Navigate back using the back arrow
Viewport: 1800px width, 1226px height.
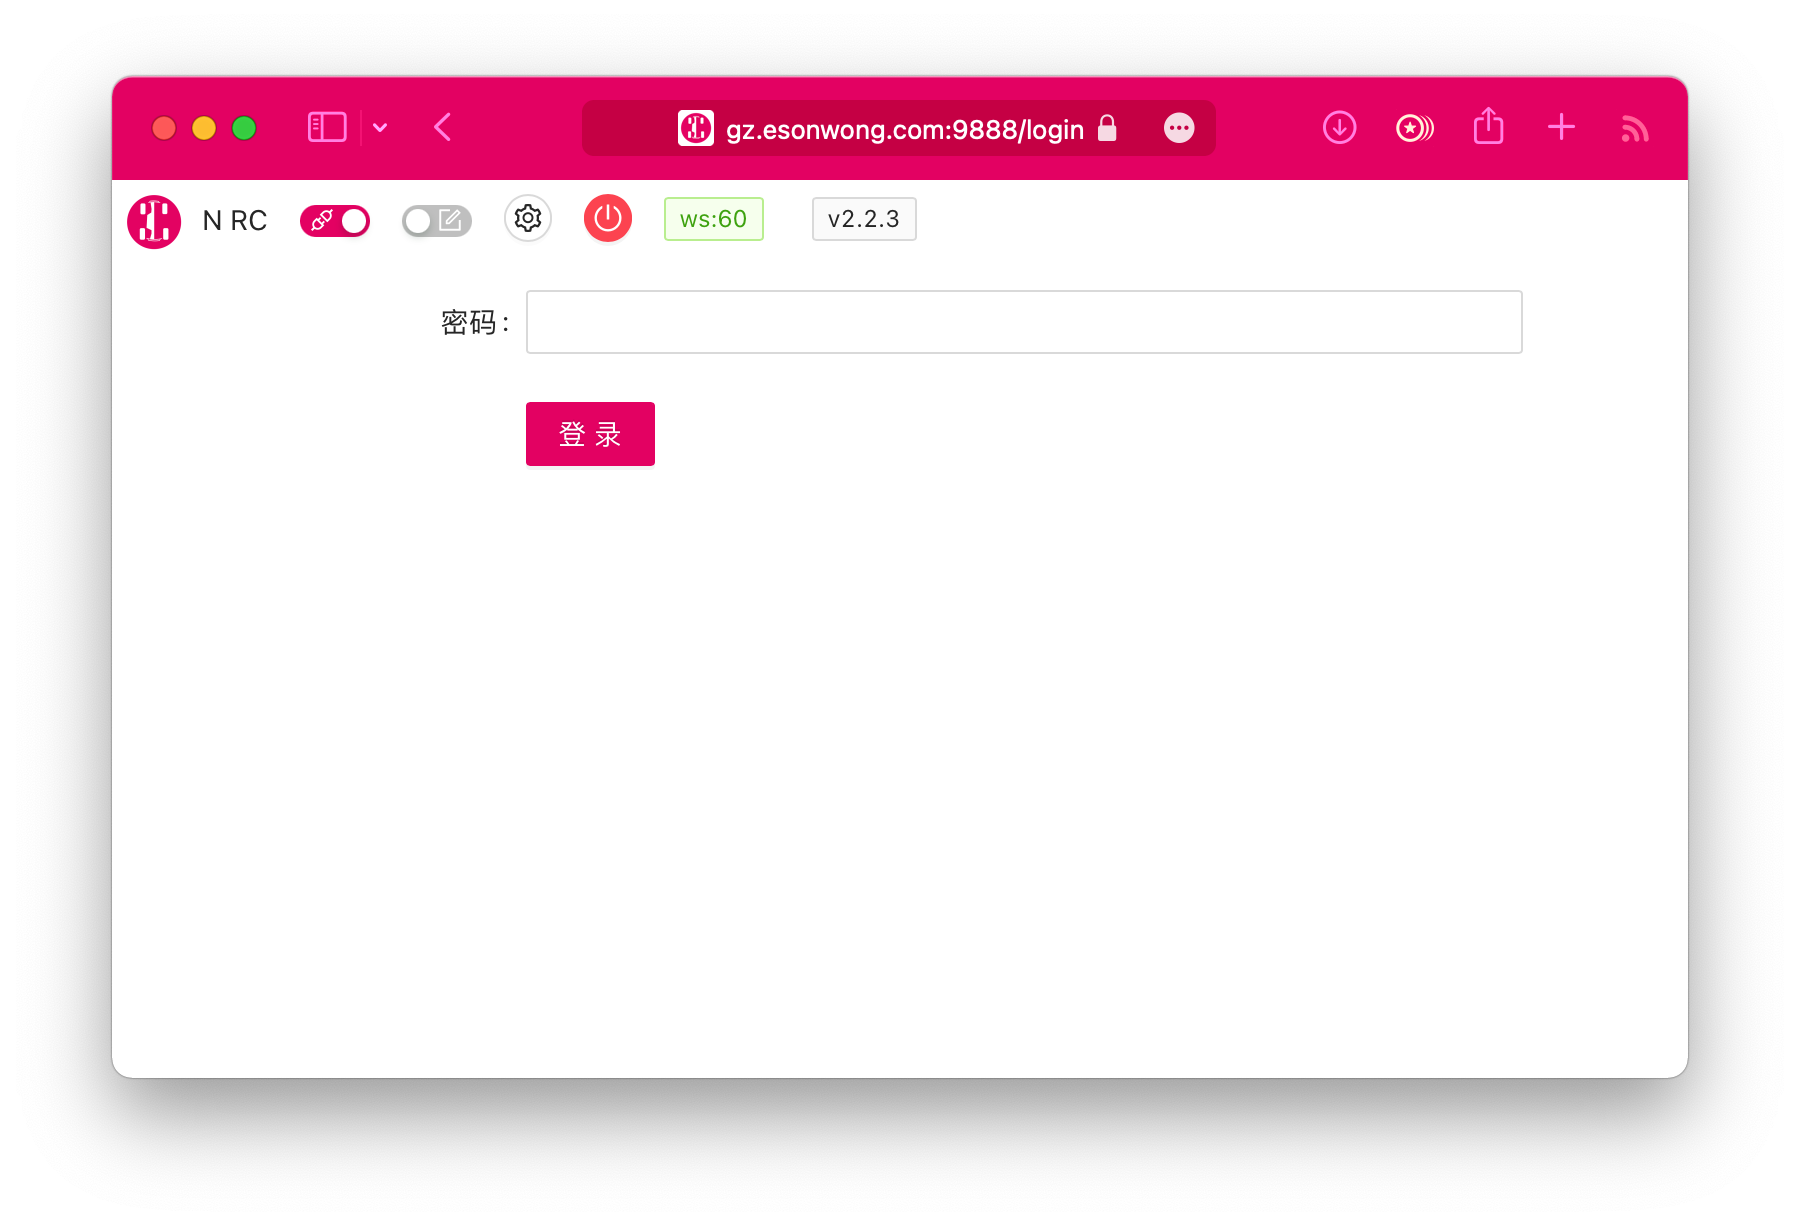click(x=442, y=127)
